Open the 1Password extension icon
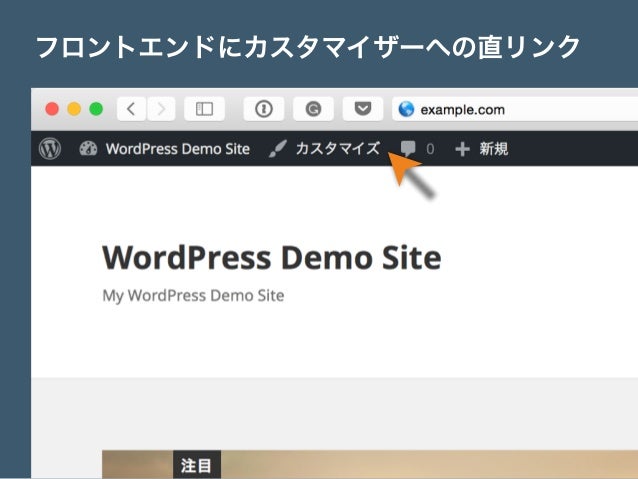Viewport: 638px width, 479px height. click(x=264, y=109)
